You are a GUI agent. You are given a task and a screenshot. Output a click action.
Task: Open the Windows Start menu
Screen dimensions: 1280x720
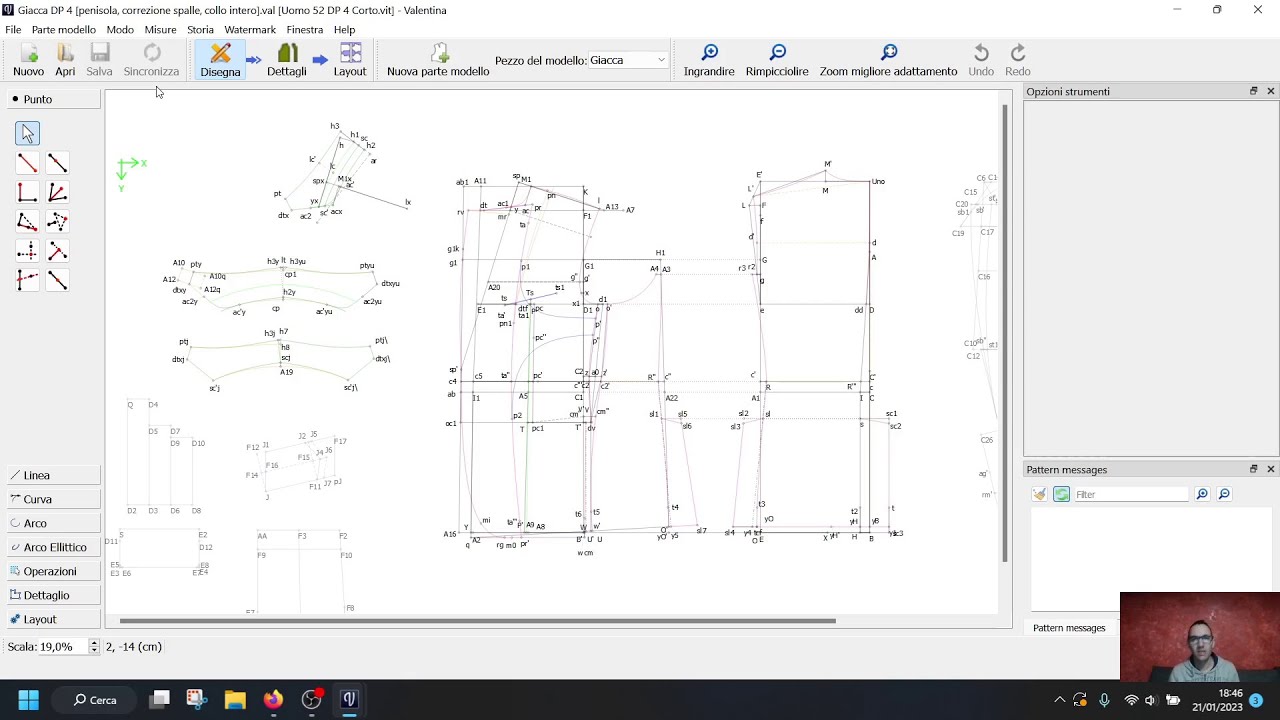pos(28,700)
